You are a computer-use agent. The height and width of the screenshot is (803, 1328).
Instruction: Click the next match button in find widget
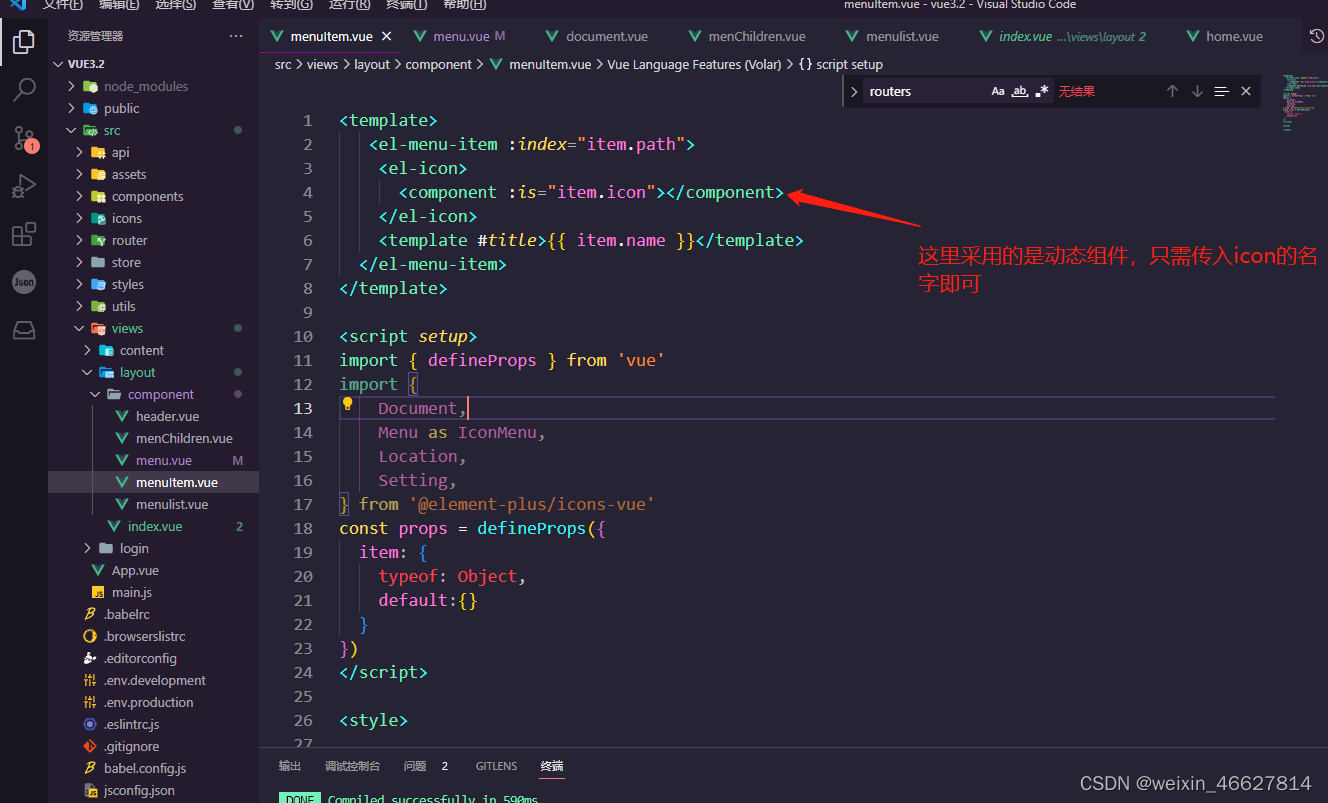1197,91
